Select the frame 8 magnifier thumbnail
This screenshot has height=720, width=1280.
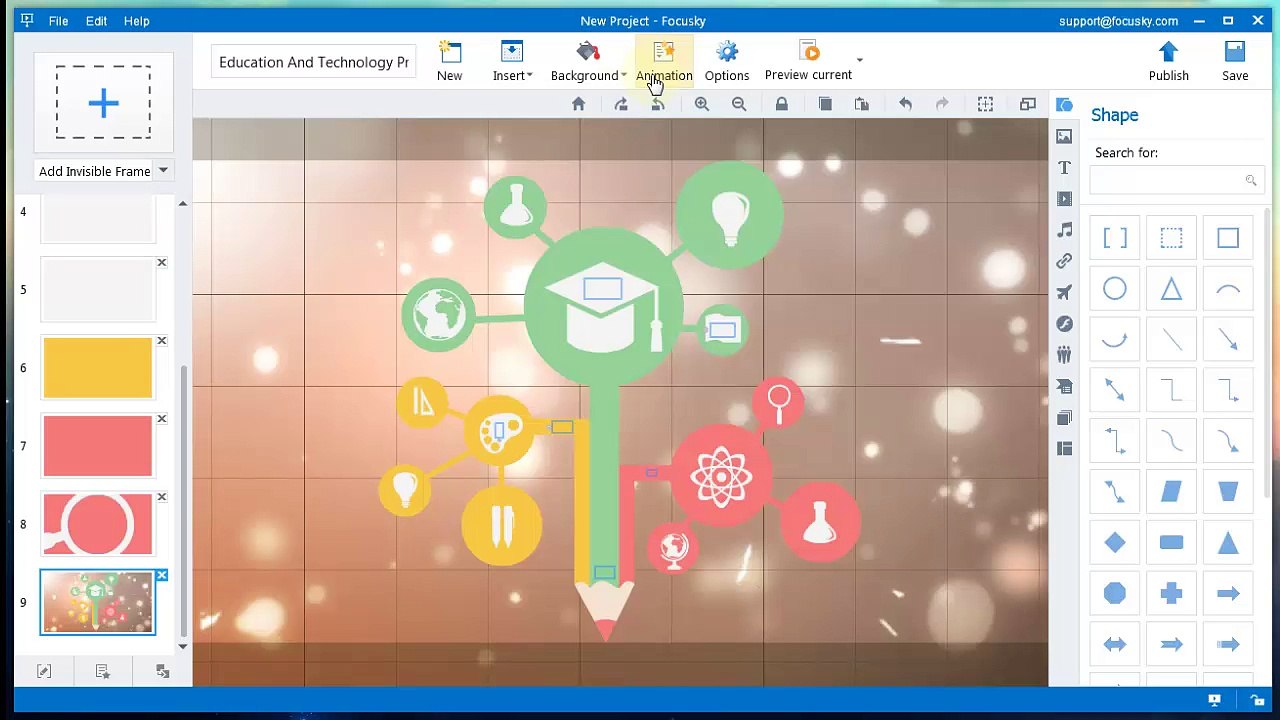coord(98,524)
